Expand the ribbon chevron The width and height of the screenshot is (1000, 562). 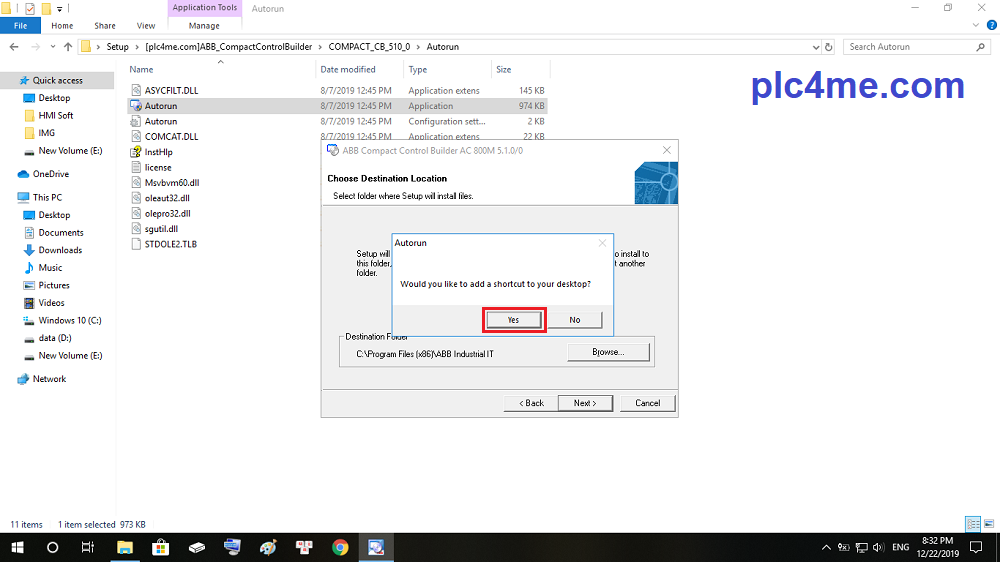(976, 26)
